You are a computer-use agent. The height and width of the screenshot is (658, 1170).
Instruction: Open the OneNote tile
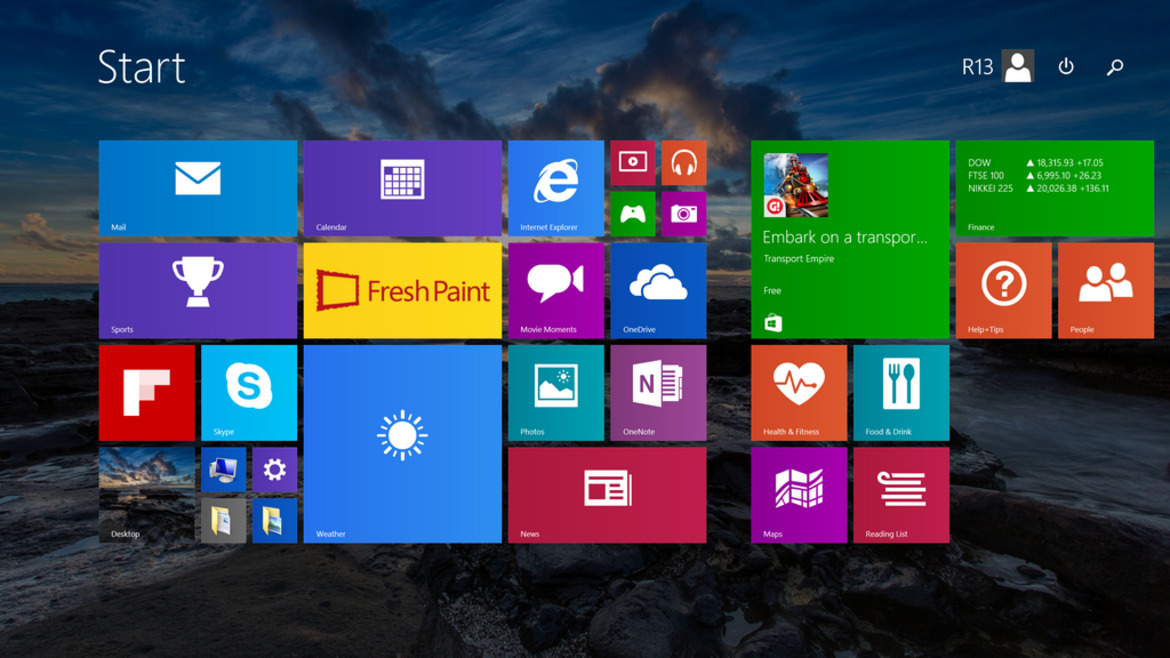659,392
